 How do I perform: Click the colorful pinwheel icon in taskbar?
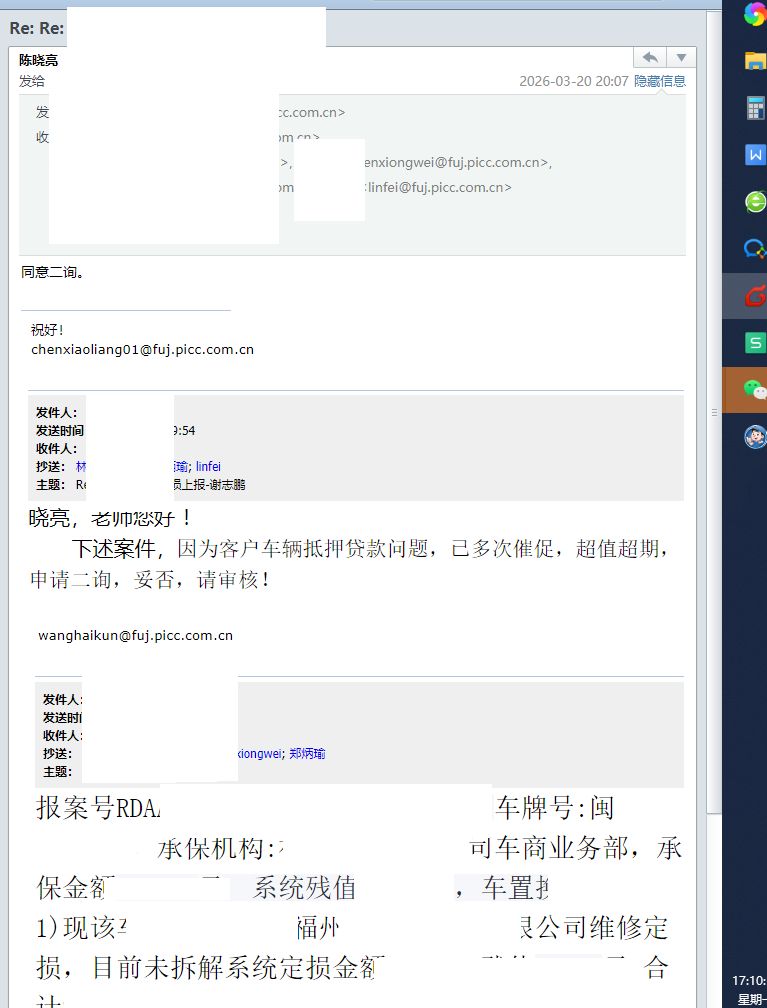755,14
